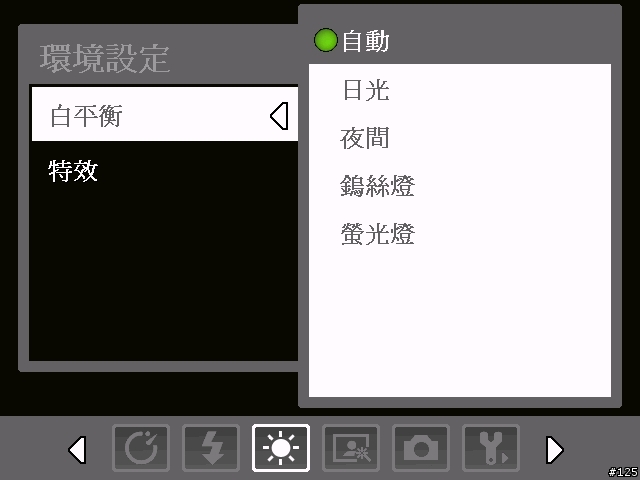Screen dimensions: 640x480
Task: Click the blank black area below 特效
Action: tap(163, 280)
